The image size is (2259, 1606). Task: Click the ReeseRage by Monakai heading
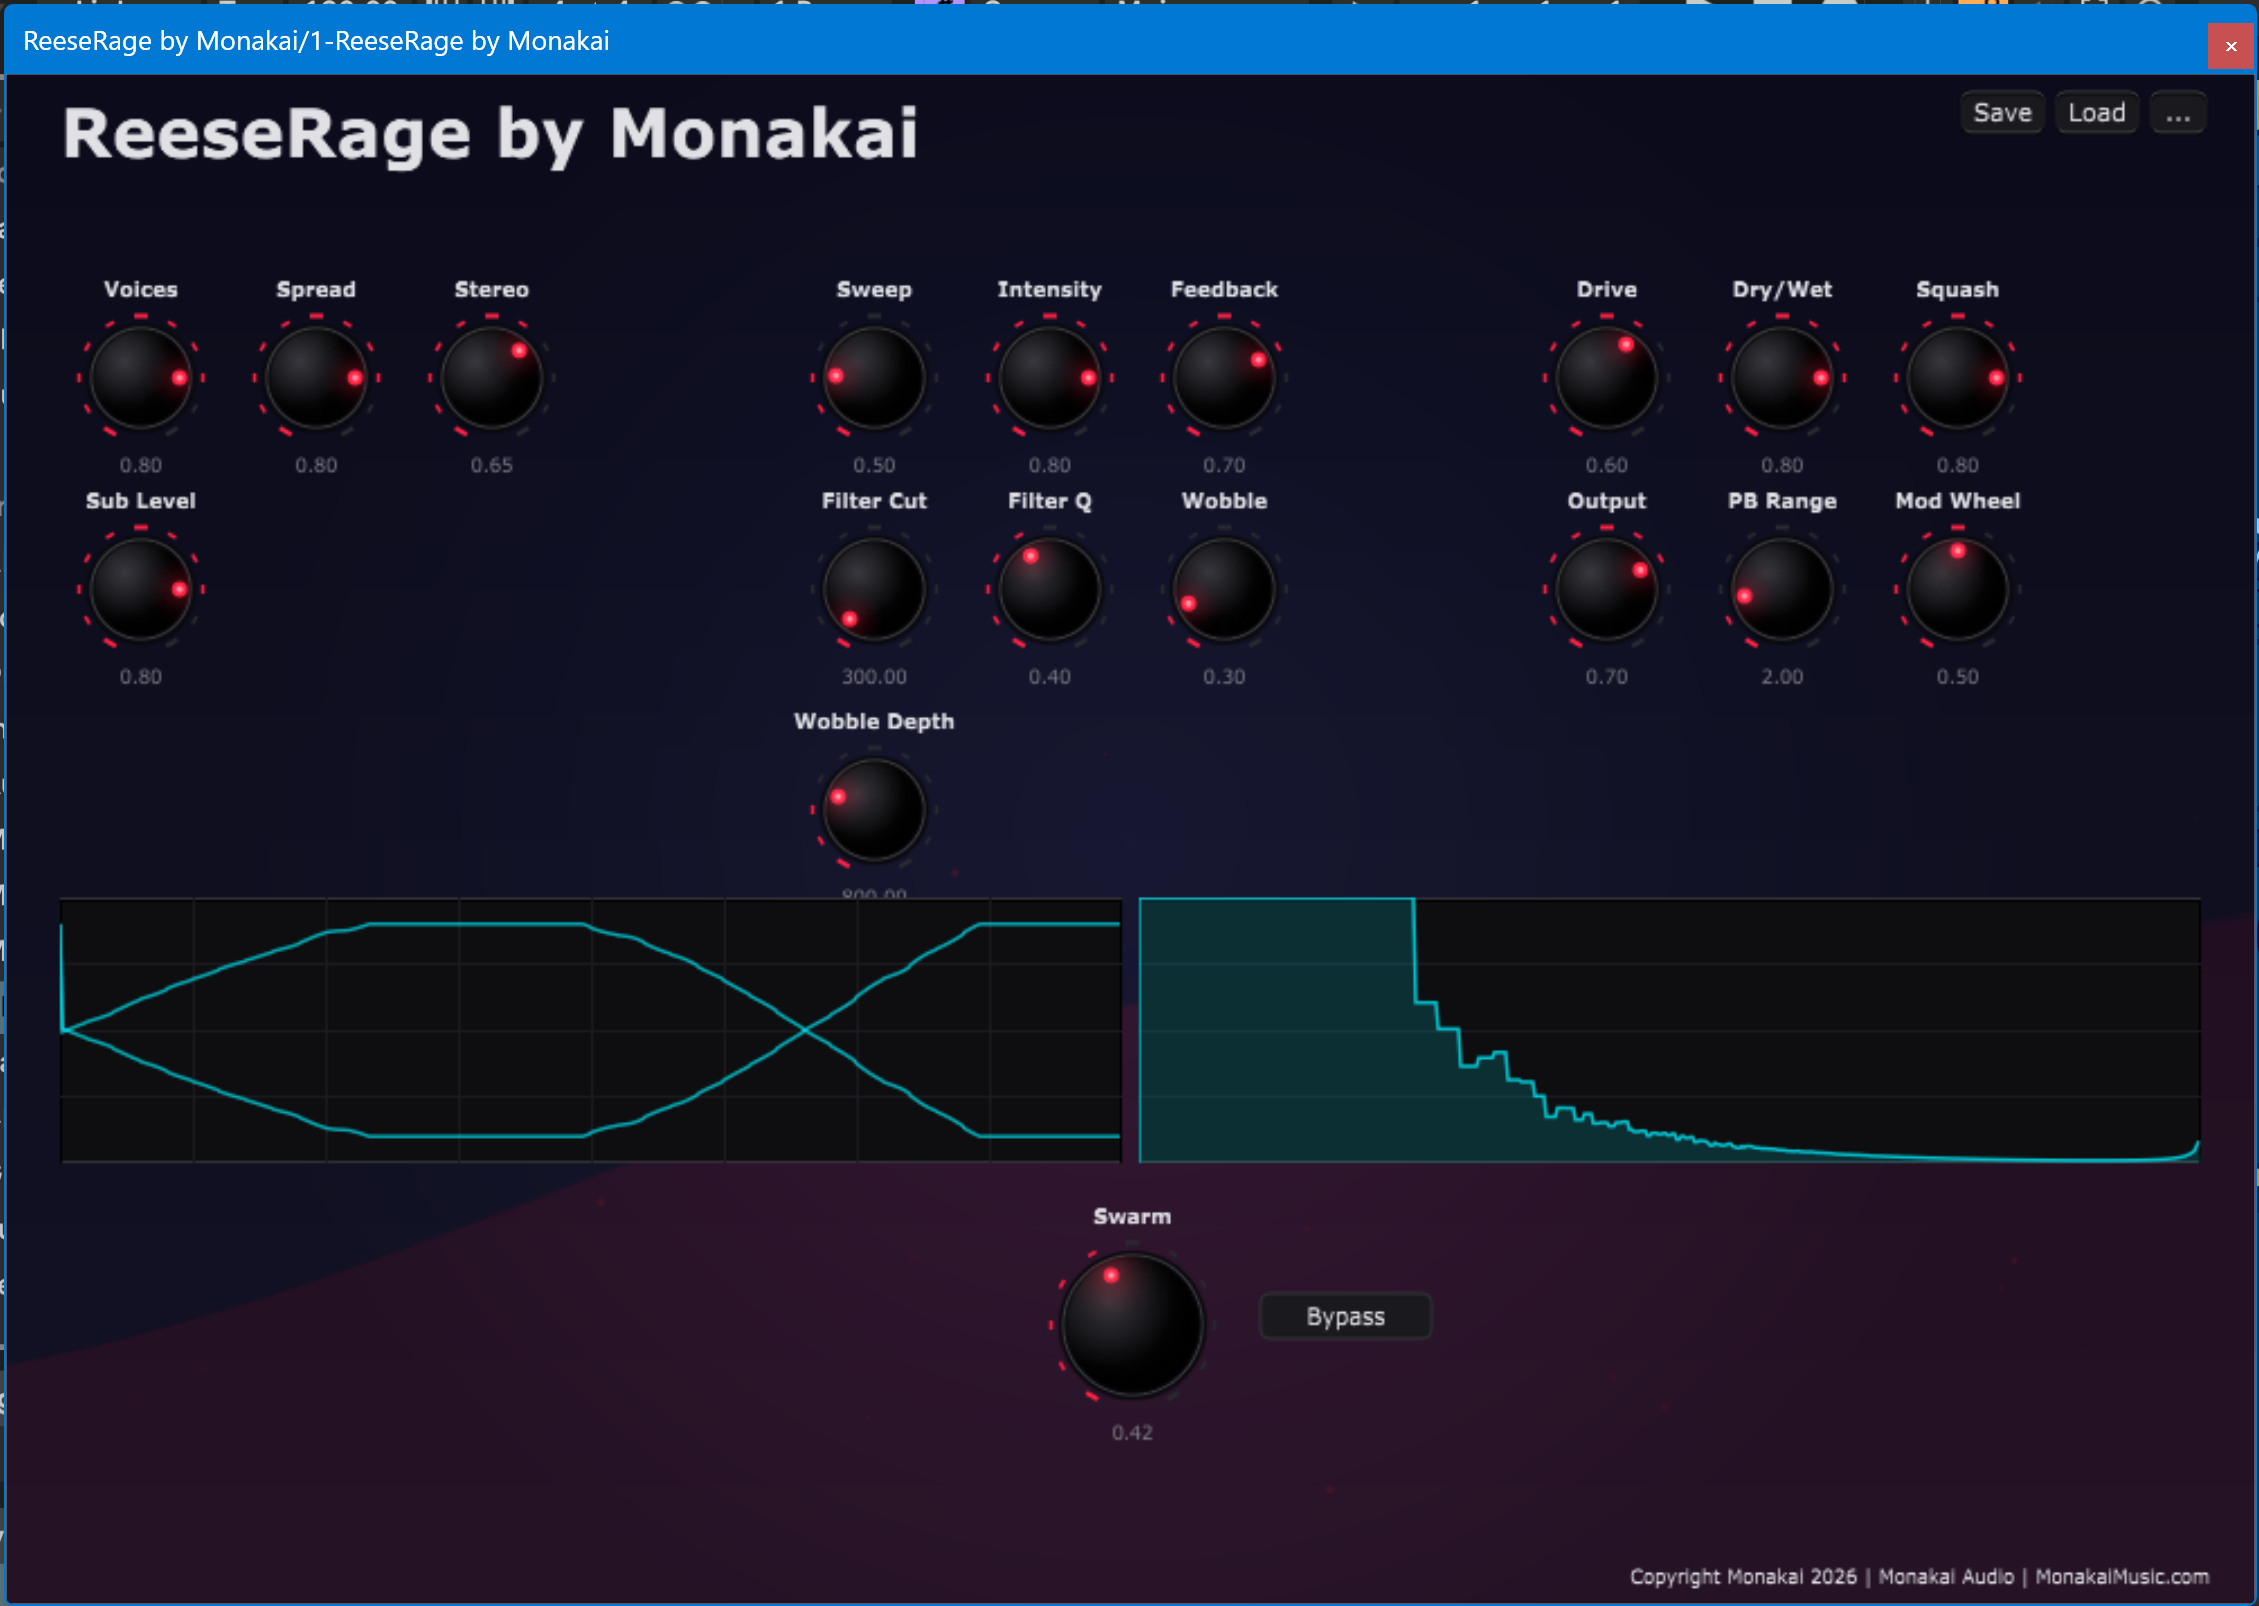(x=490, y=134)
